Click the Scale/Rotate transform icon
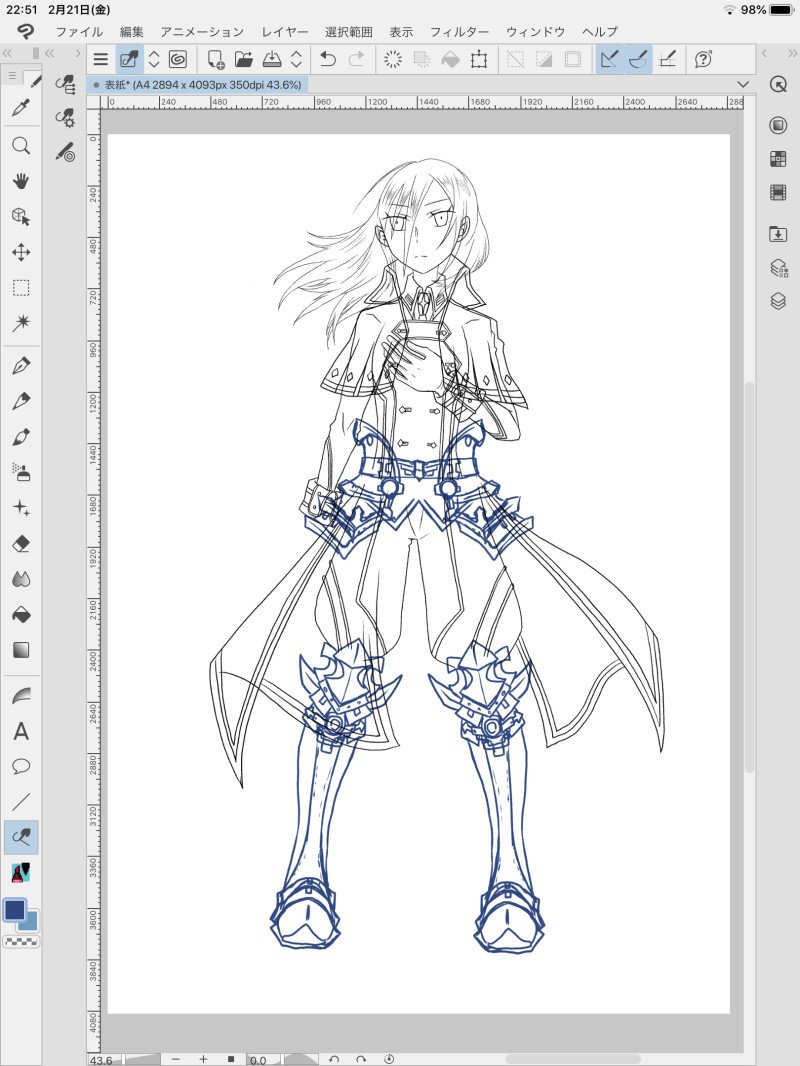The width and height of the screenshot is (800, 1066). 479,60
